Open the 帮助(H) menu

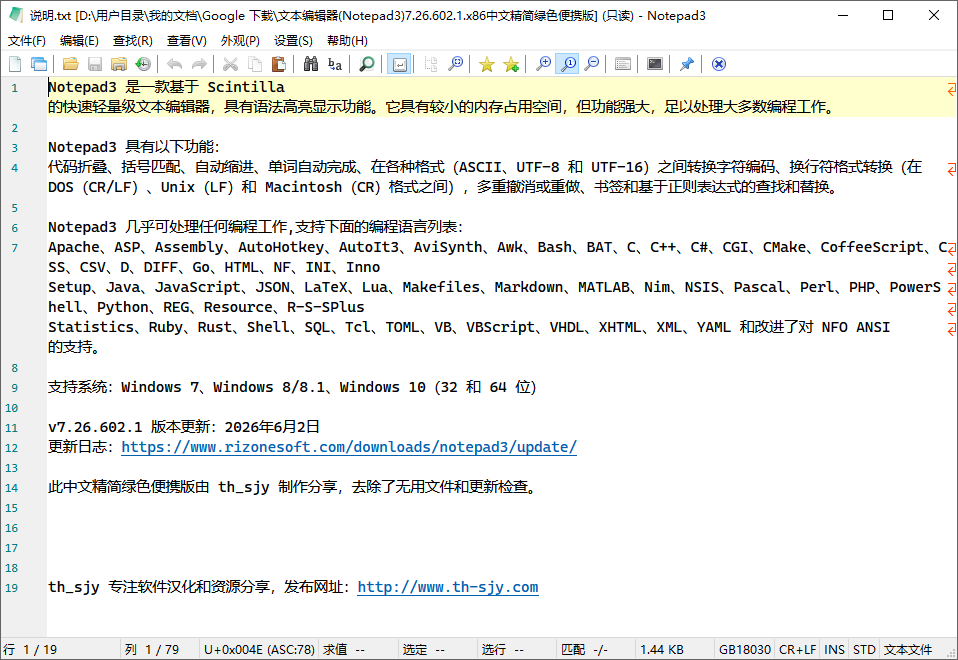[347, 40]
